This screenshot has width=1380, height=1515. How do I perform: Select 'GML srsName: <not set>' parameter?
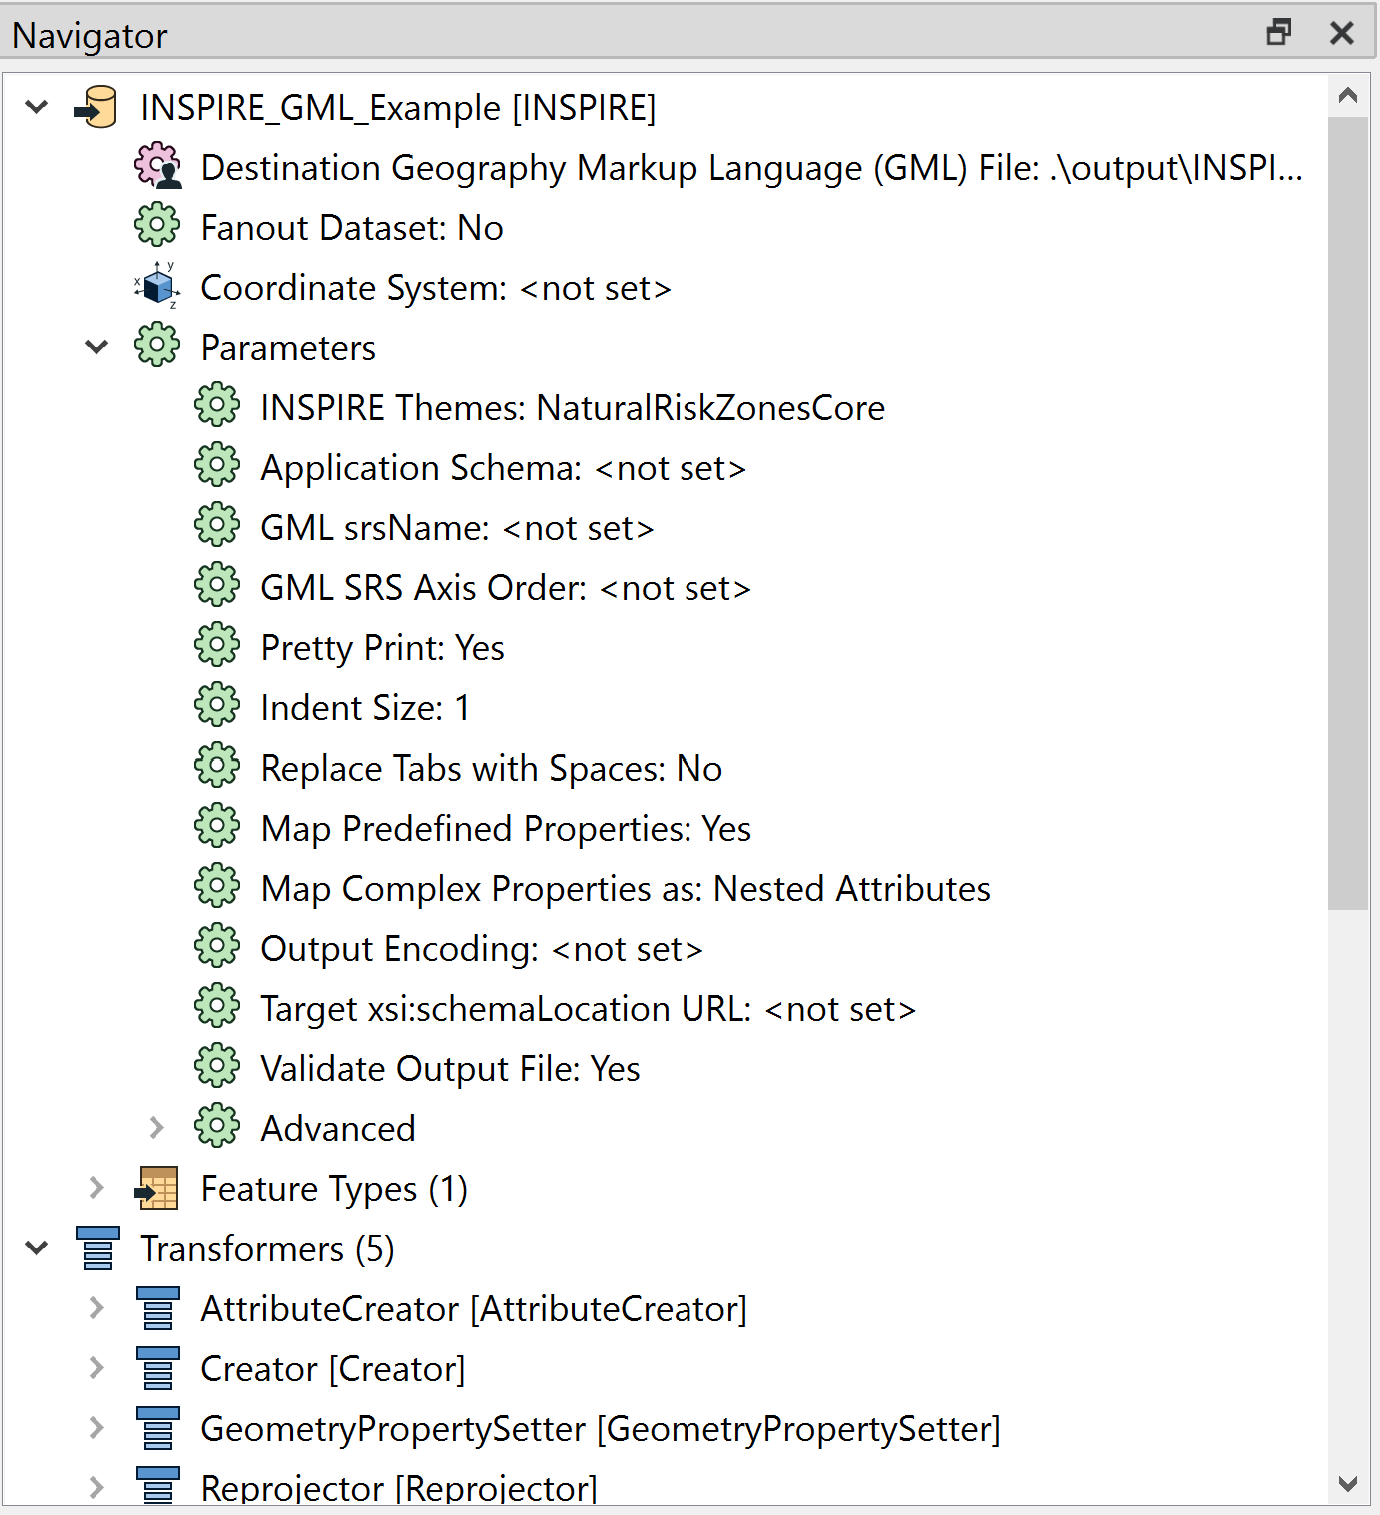click(x=457, y=528)
